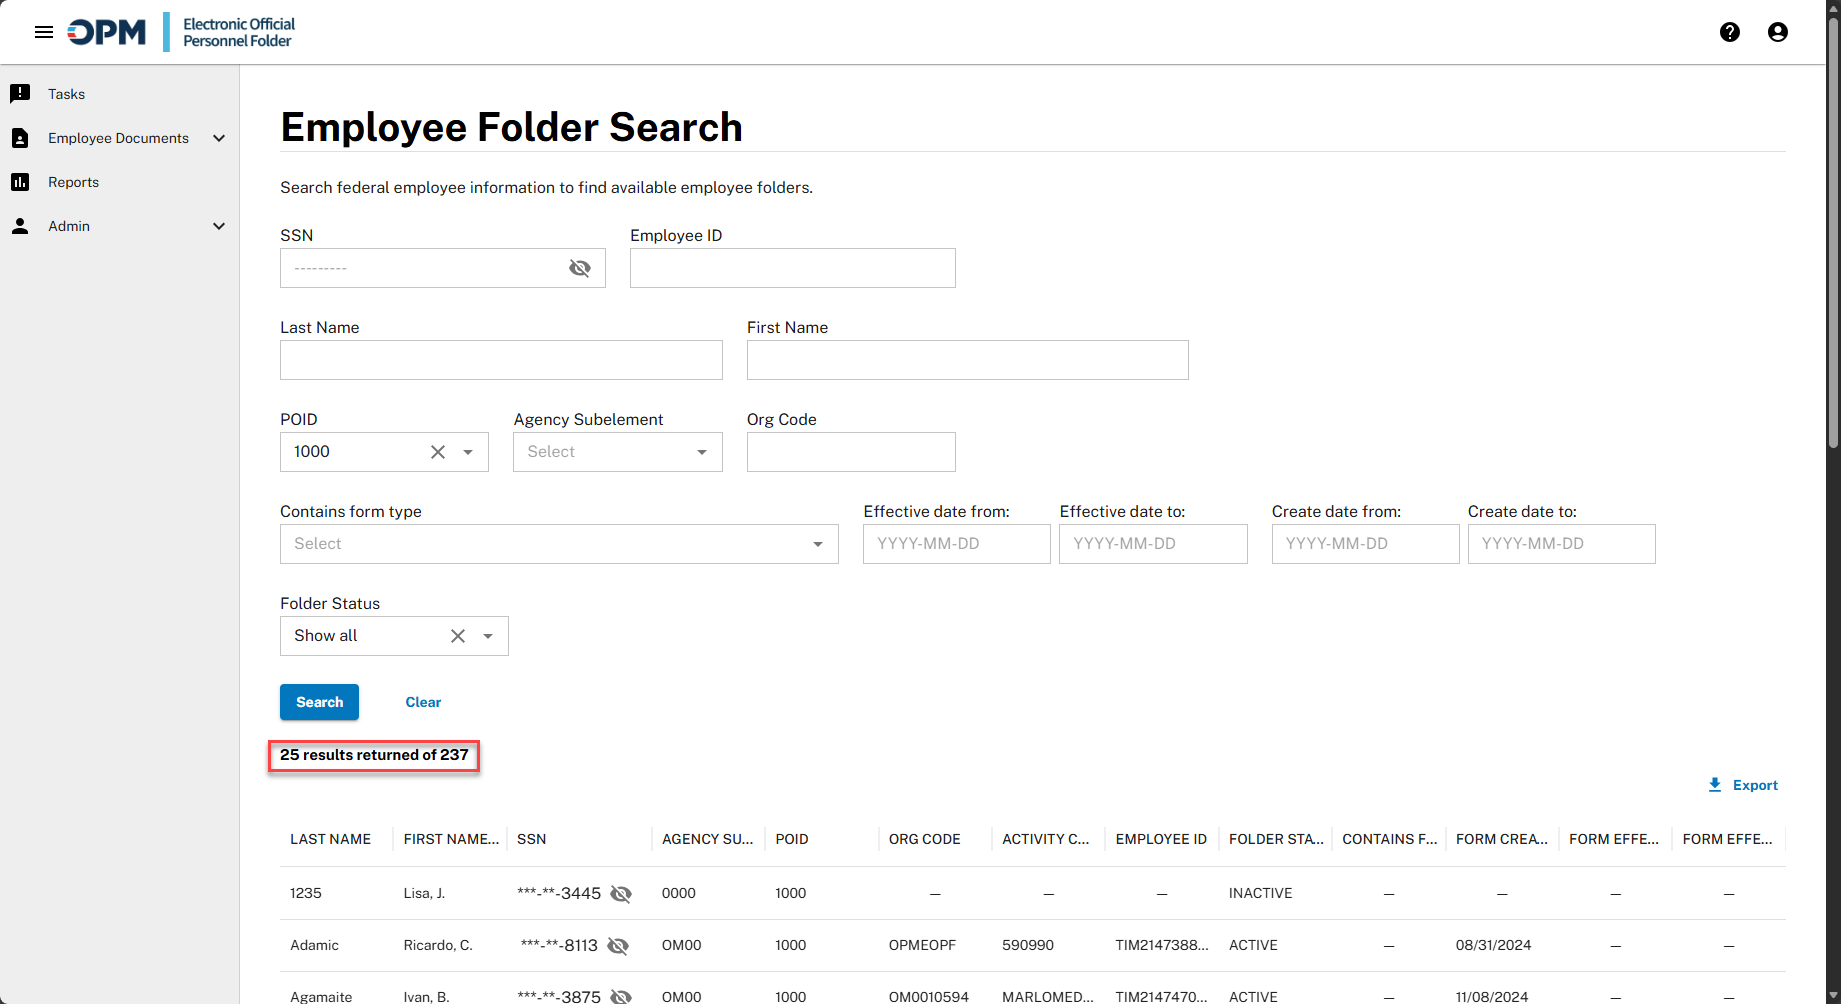Click the Admin person icon

coord(20,226)
